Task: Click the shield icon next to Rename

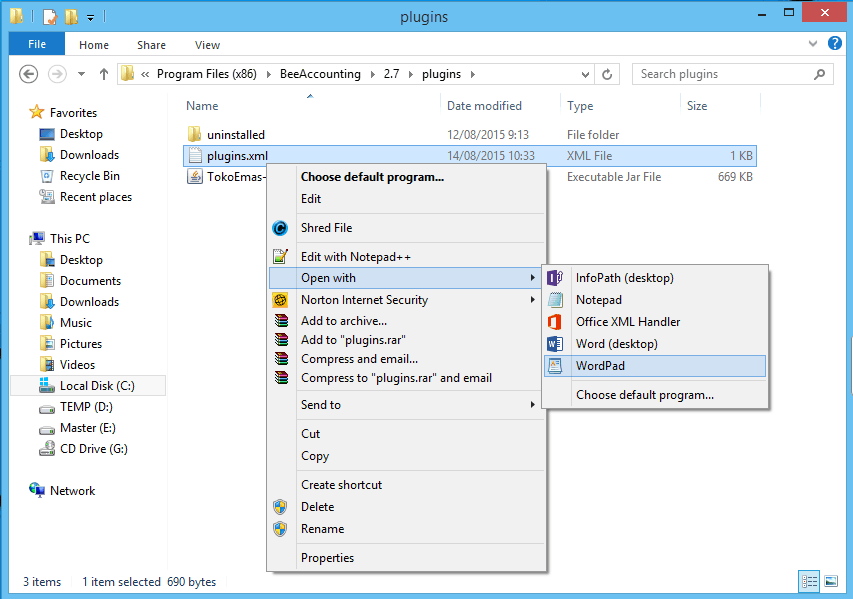Action: pyautogui.click(x=280, y=529)
